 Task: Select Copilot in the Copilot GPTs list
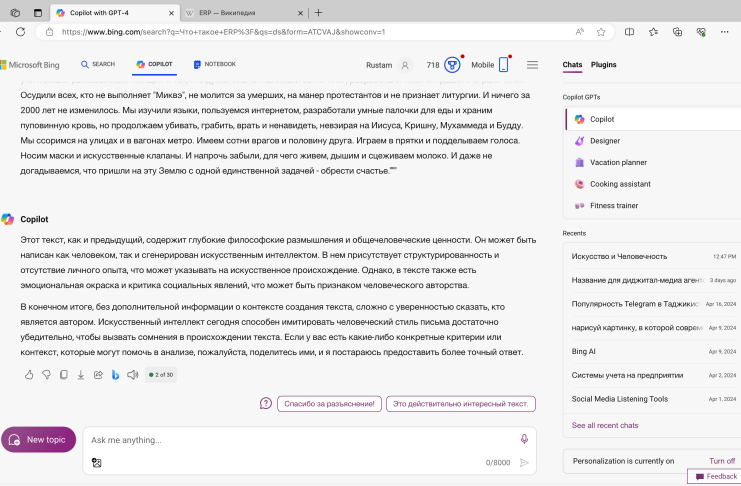653,119
